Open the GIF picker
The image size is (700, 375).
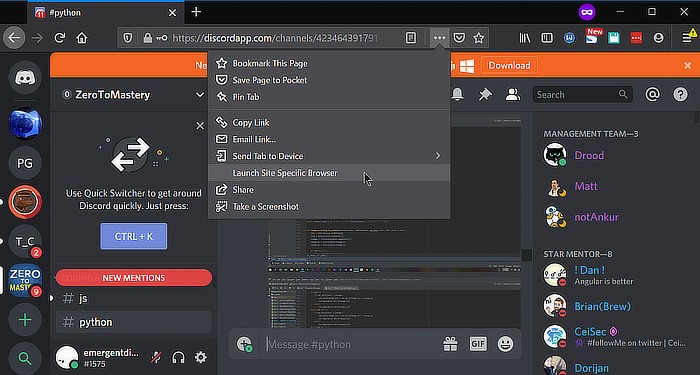[x=478, y=344]
